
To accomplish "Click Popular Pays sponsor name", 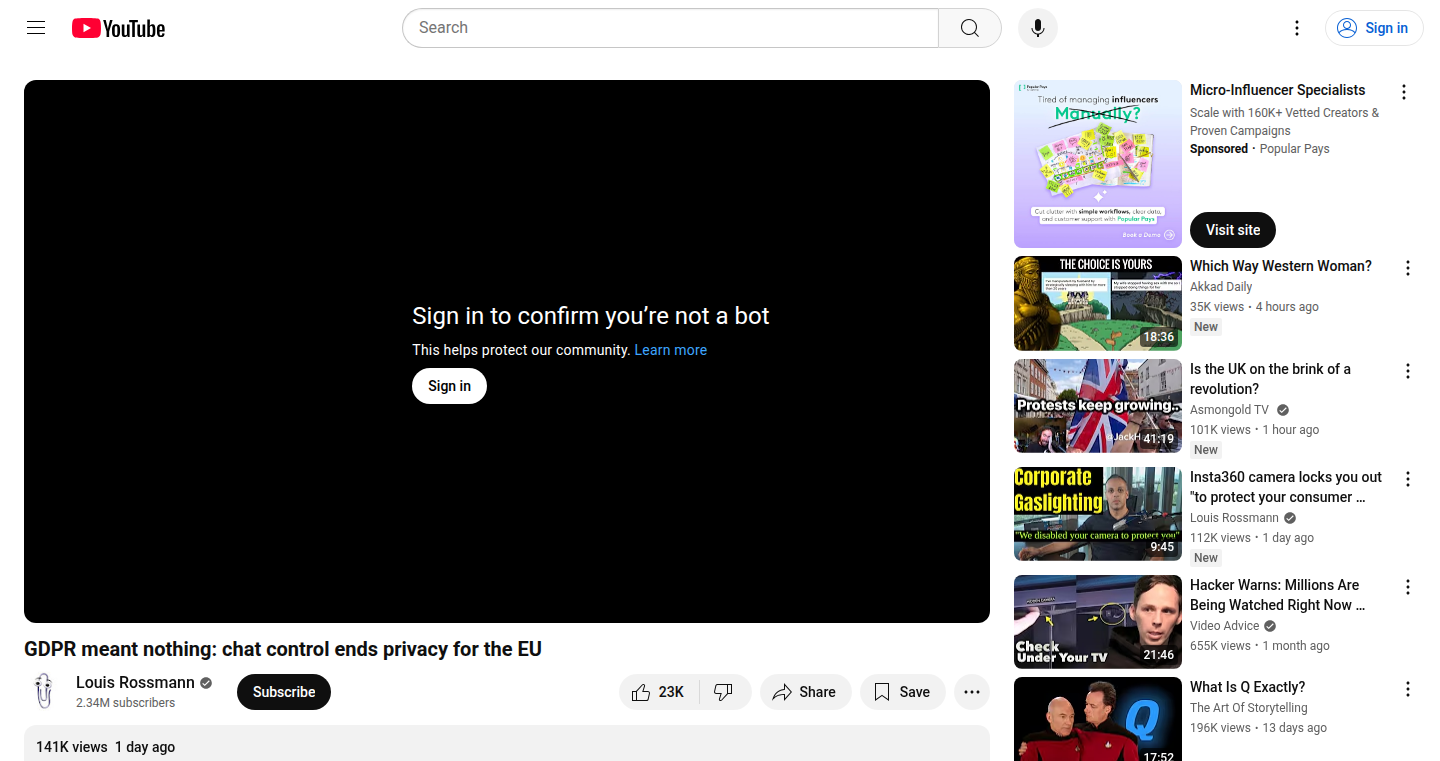I will coord(1295,149).
